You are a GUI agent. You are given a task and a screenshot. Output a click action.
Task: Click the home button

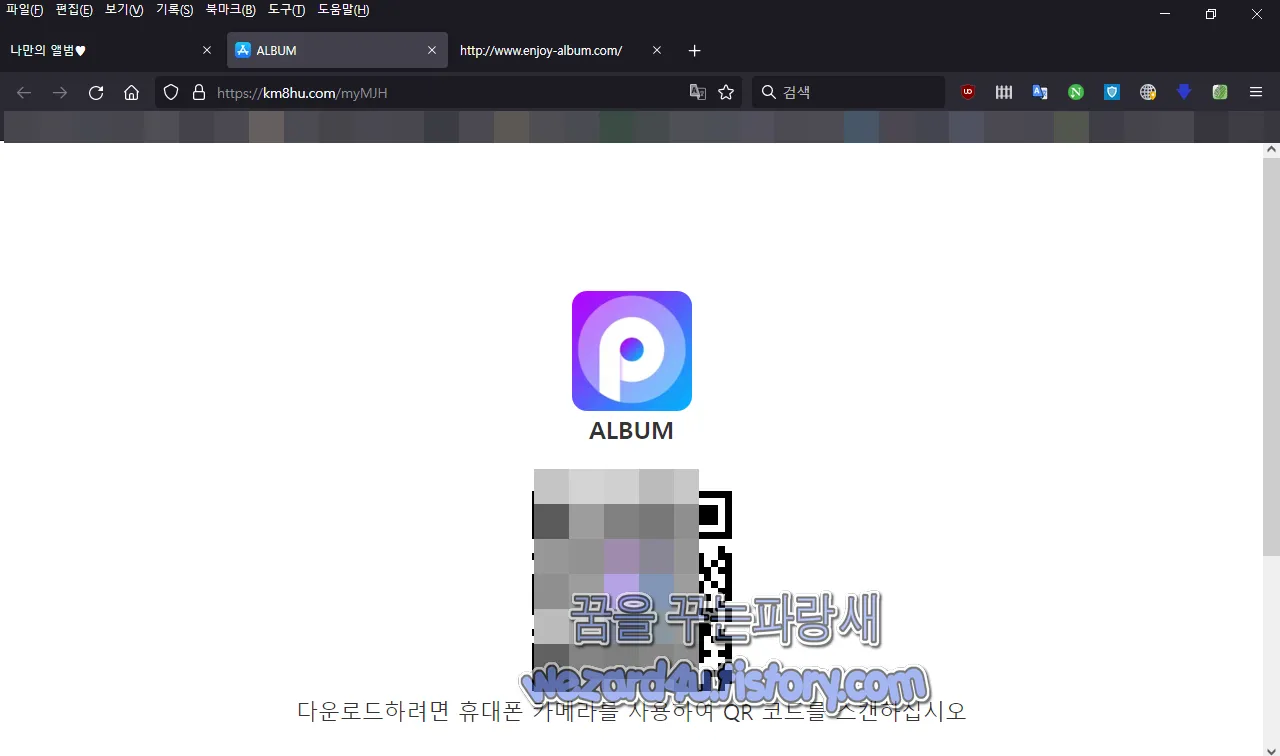131,92
